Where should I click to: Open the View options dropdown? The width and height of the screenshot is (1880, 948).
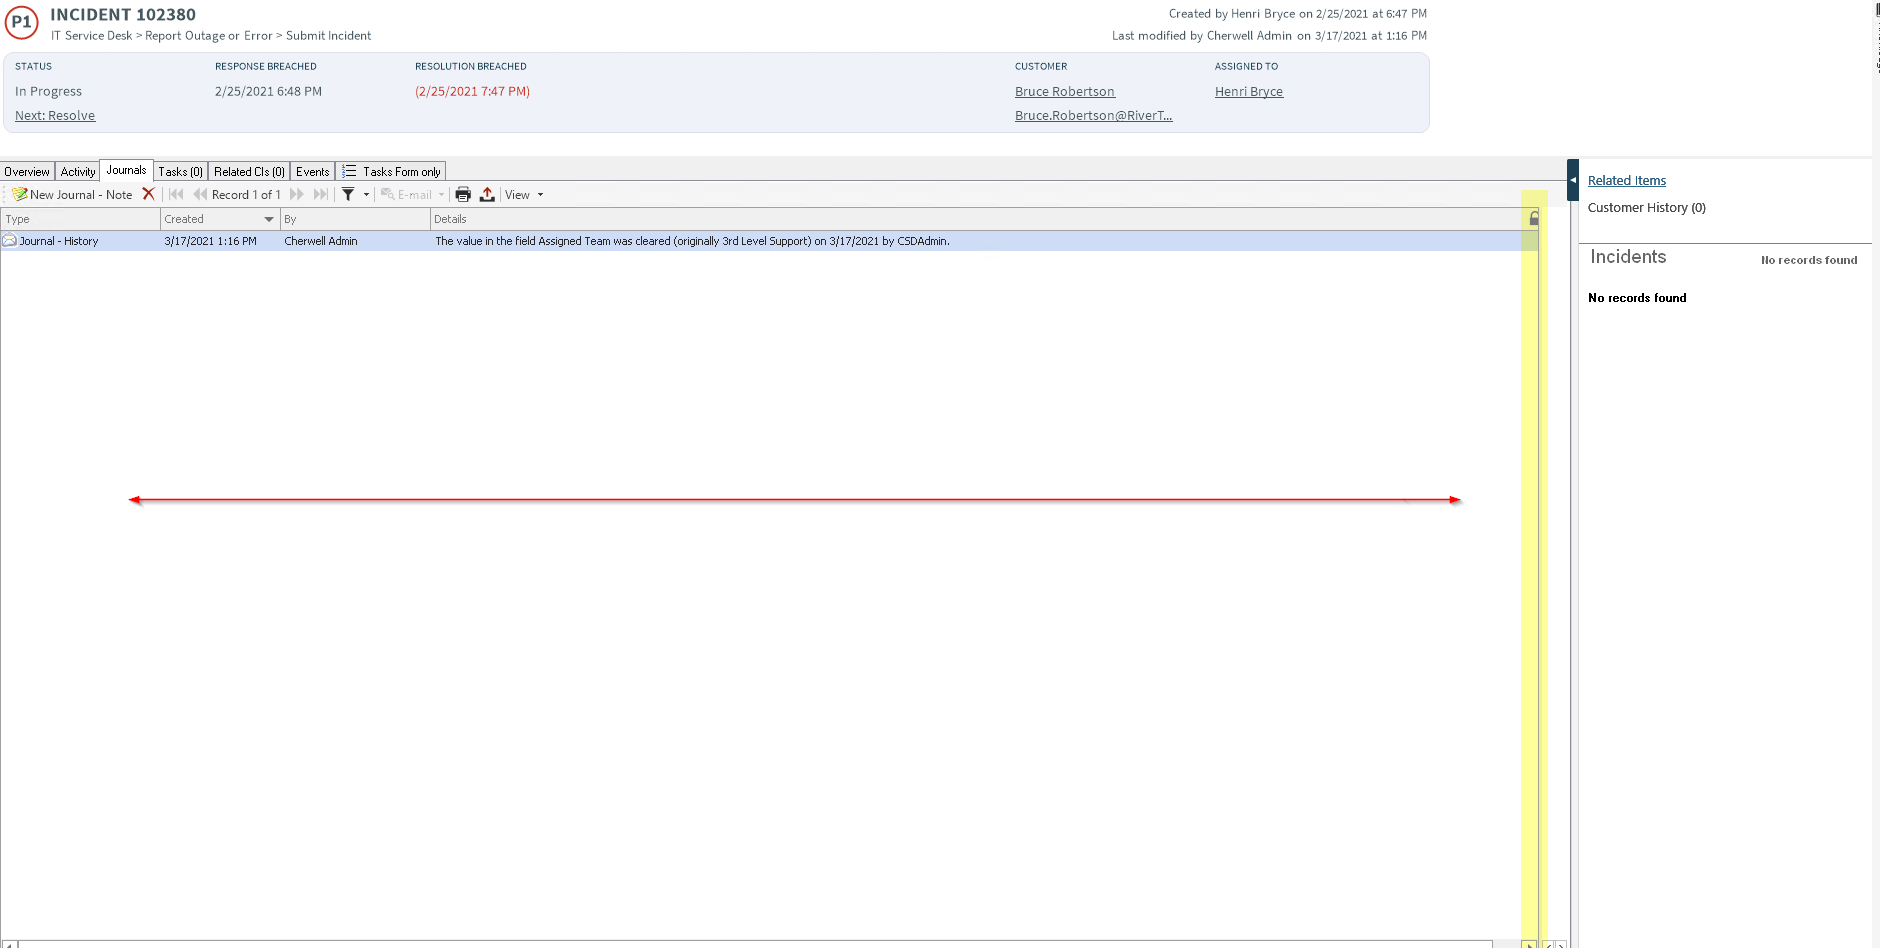(521, 194)
